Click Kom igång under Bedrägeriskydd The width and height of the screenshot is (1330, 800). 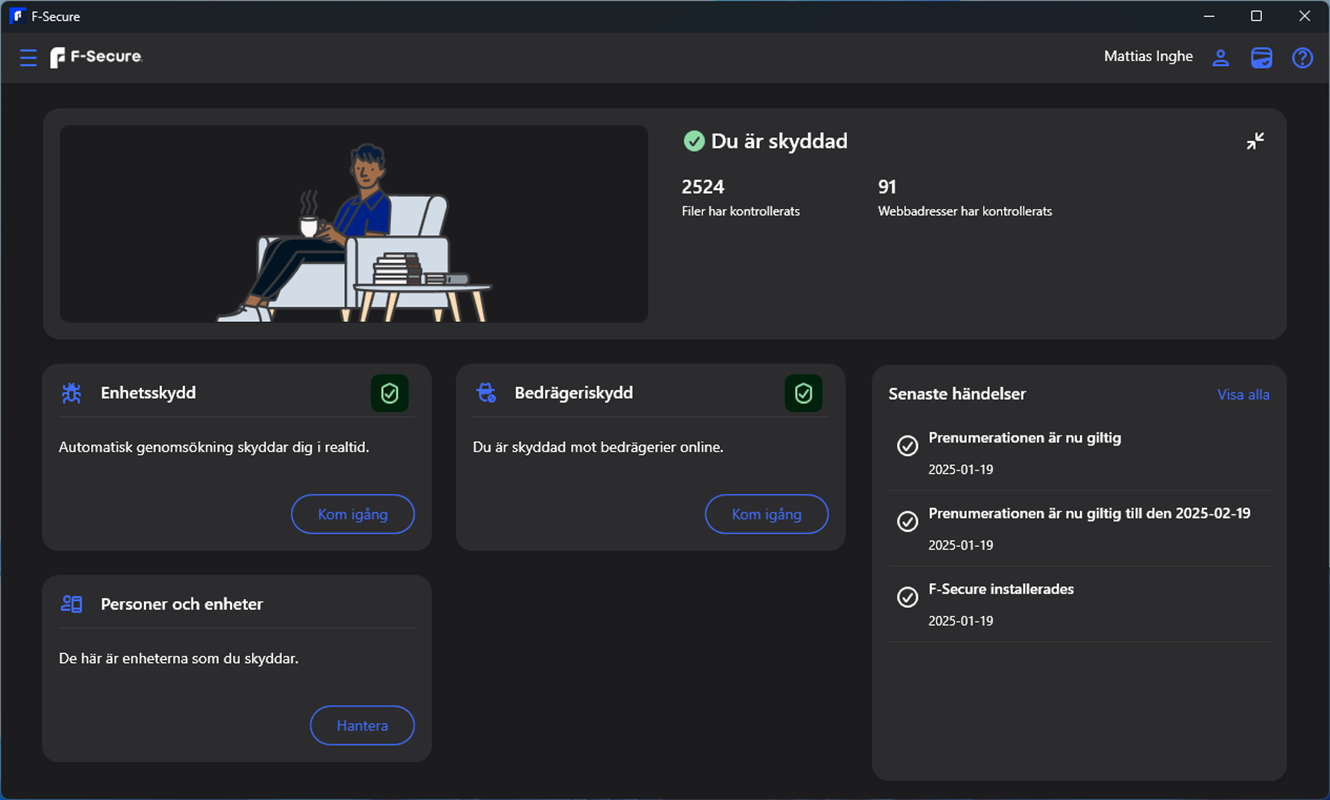coord(766,514)
